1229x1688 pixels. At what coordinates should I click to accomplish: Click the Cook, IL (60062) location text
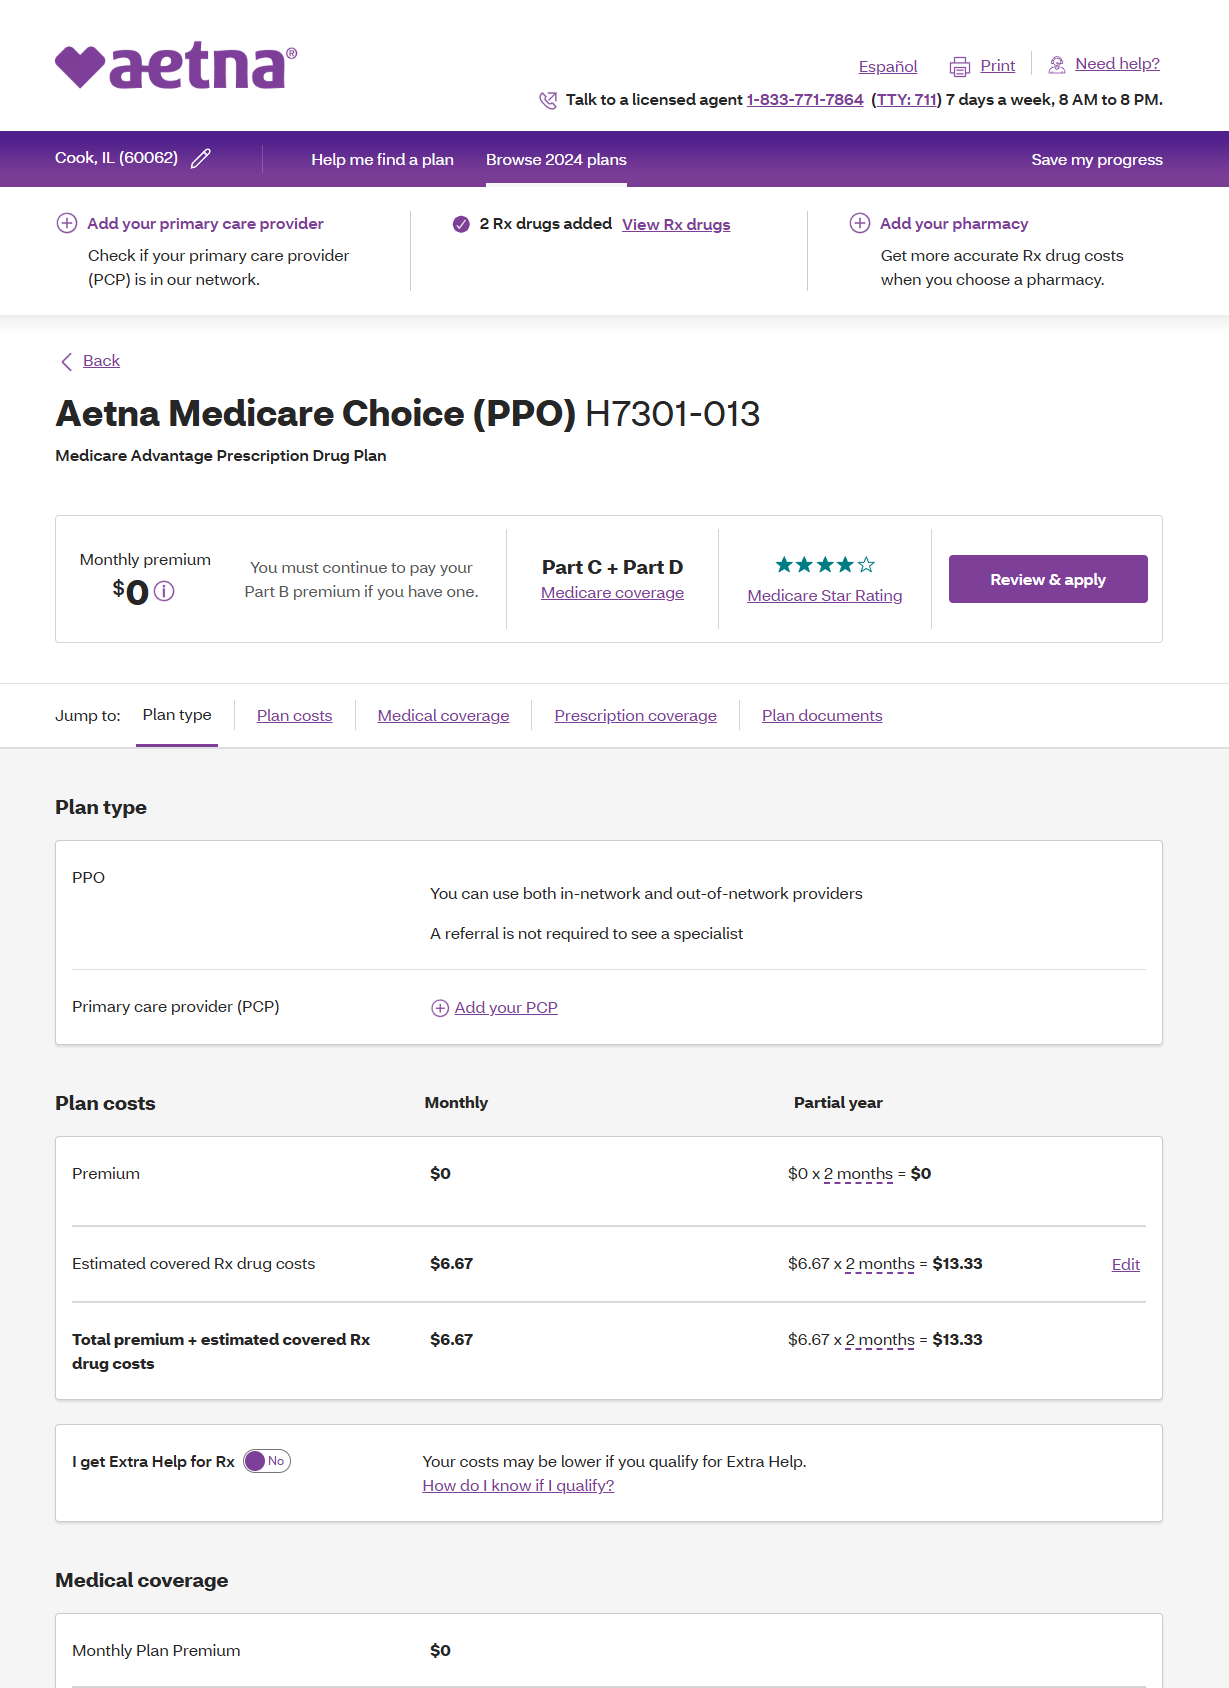116,158
